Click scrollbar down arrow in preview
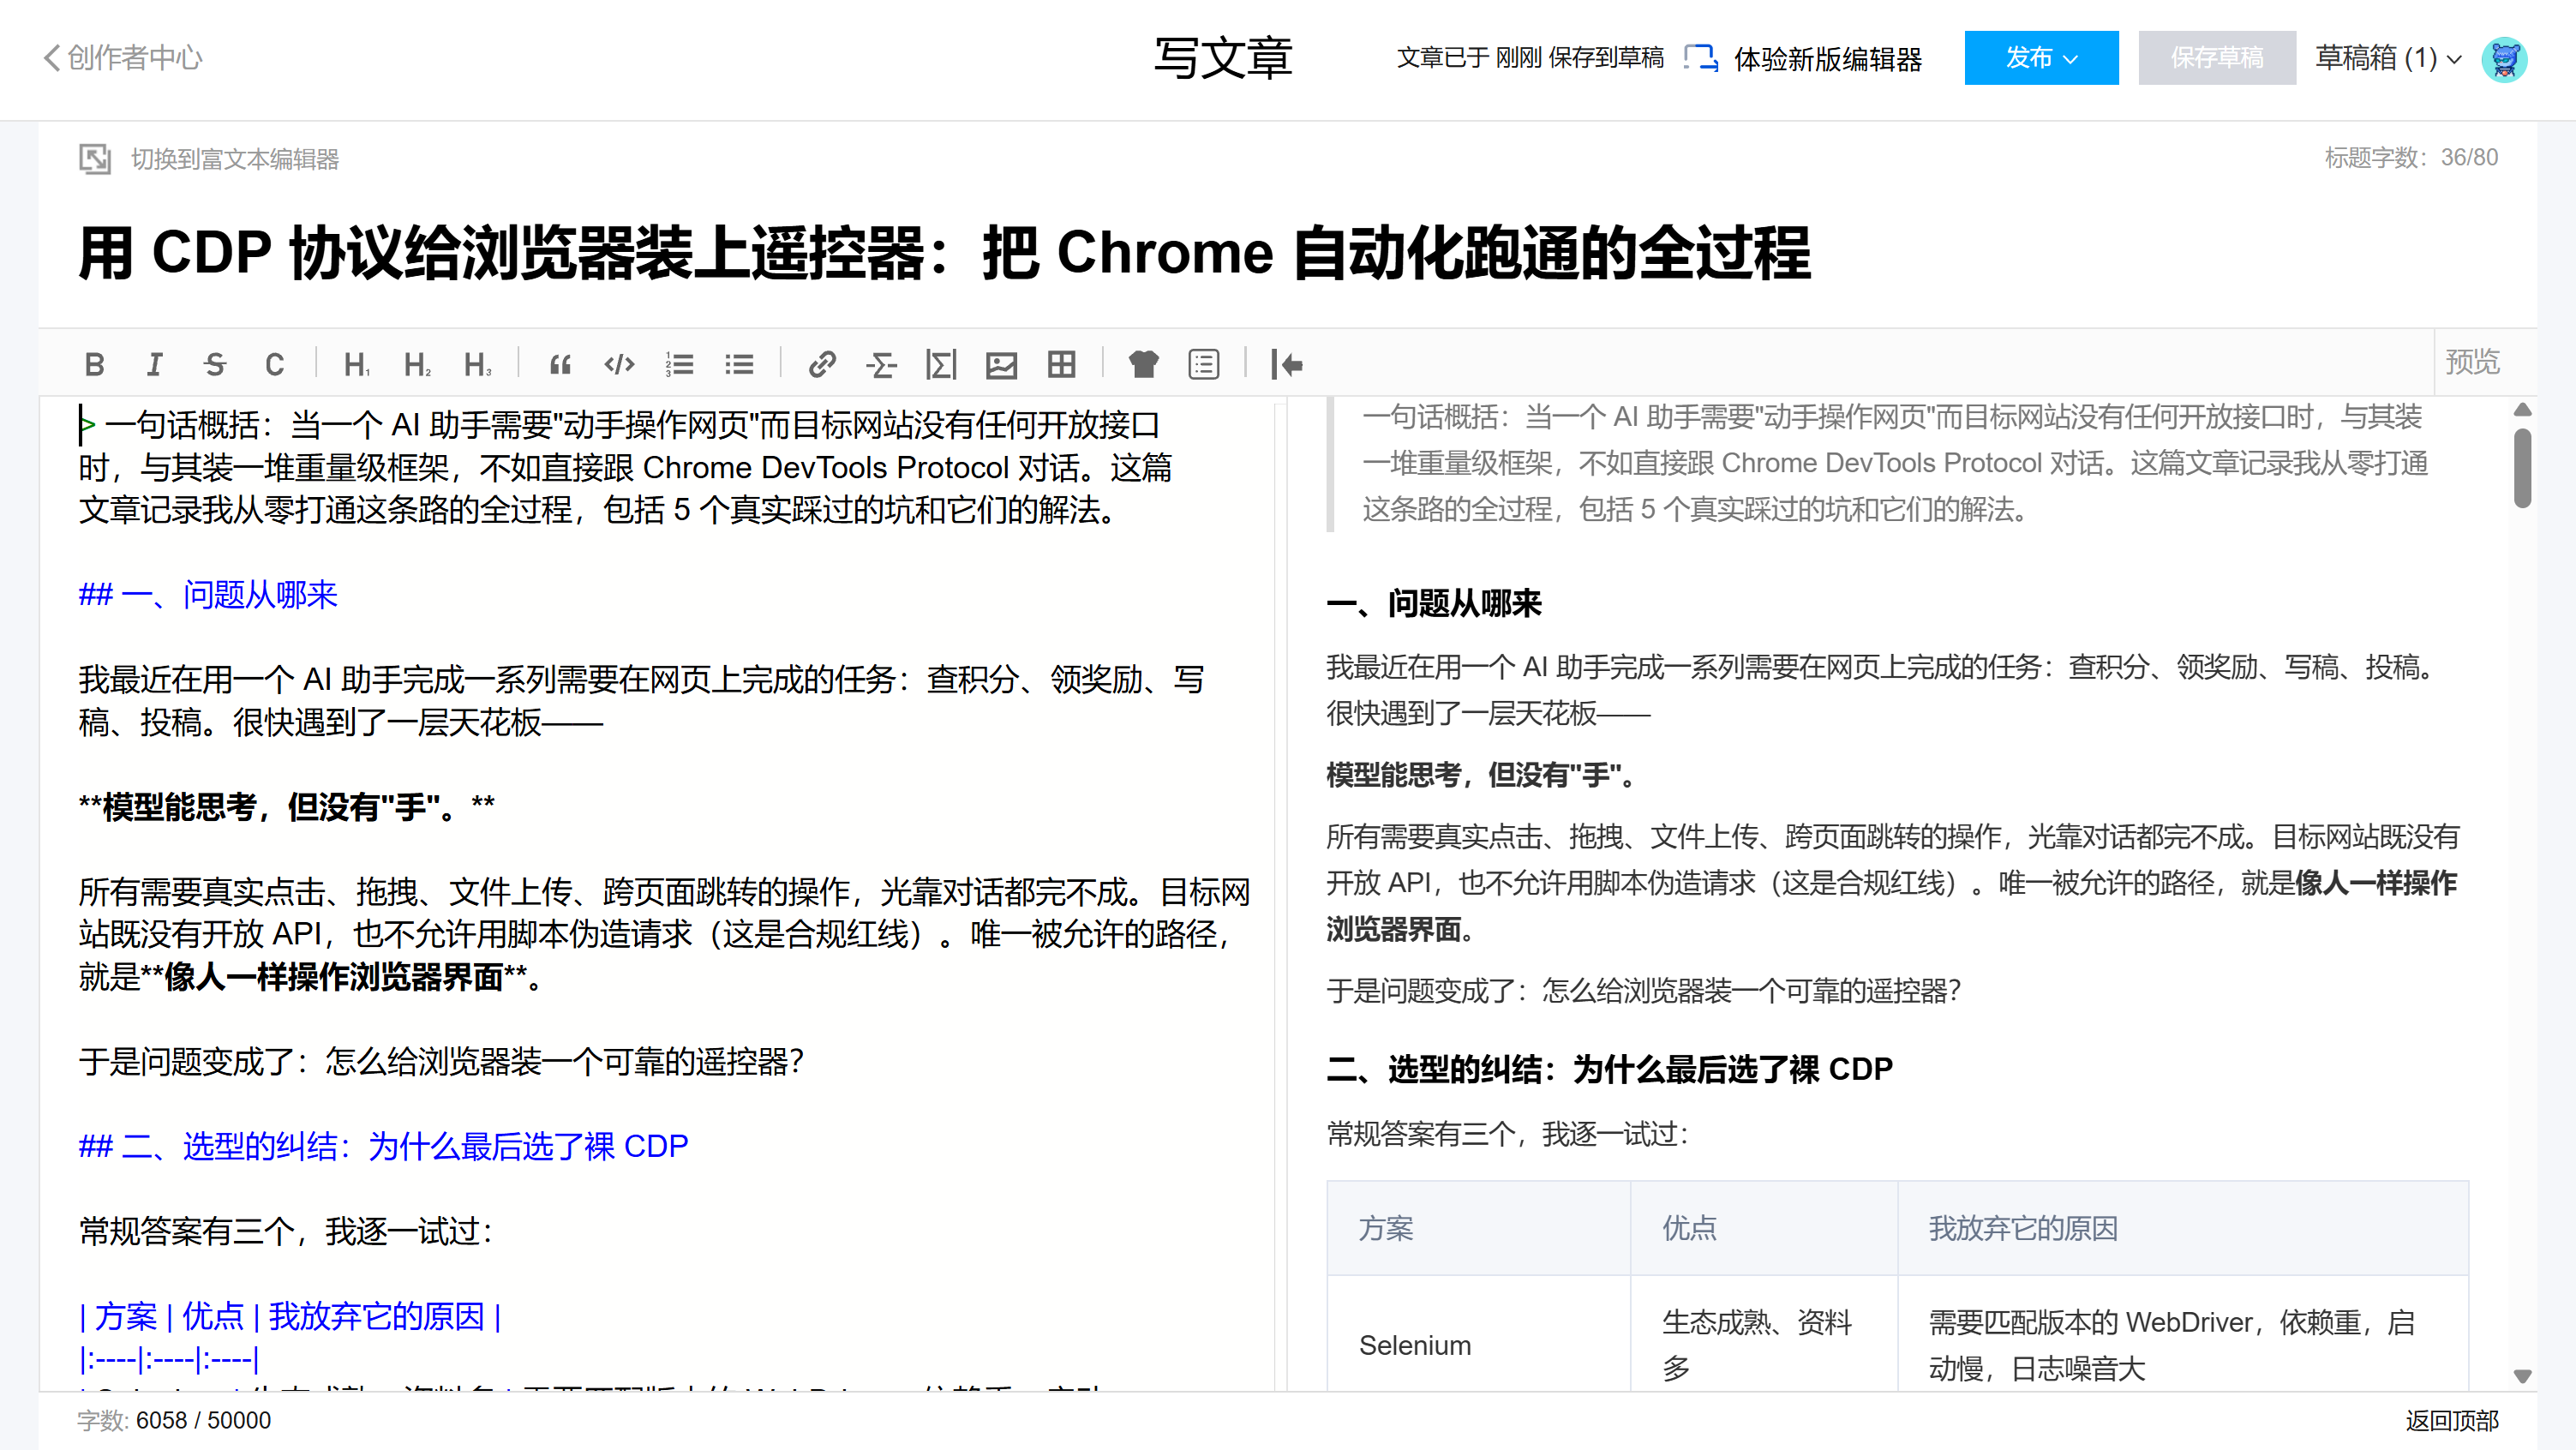Screen dimensions: 2576x1450 (2523, 1376)
